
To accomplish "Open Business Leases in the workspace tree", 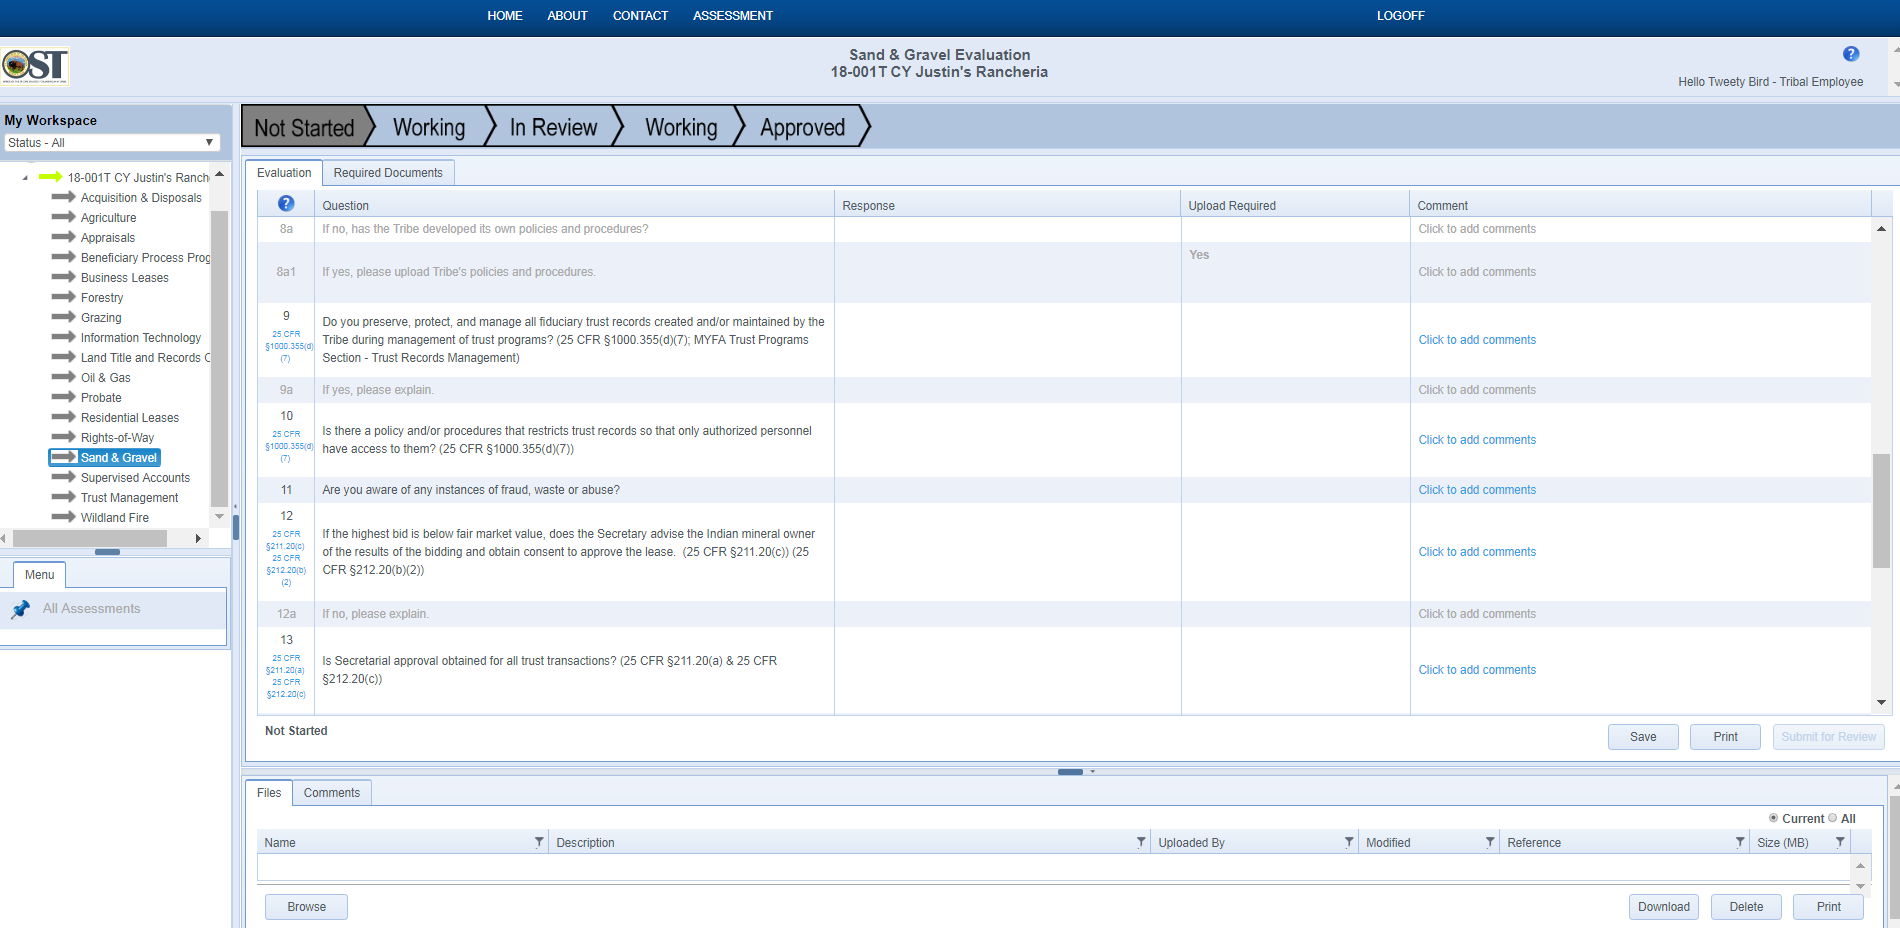I will coord(125,278).
